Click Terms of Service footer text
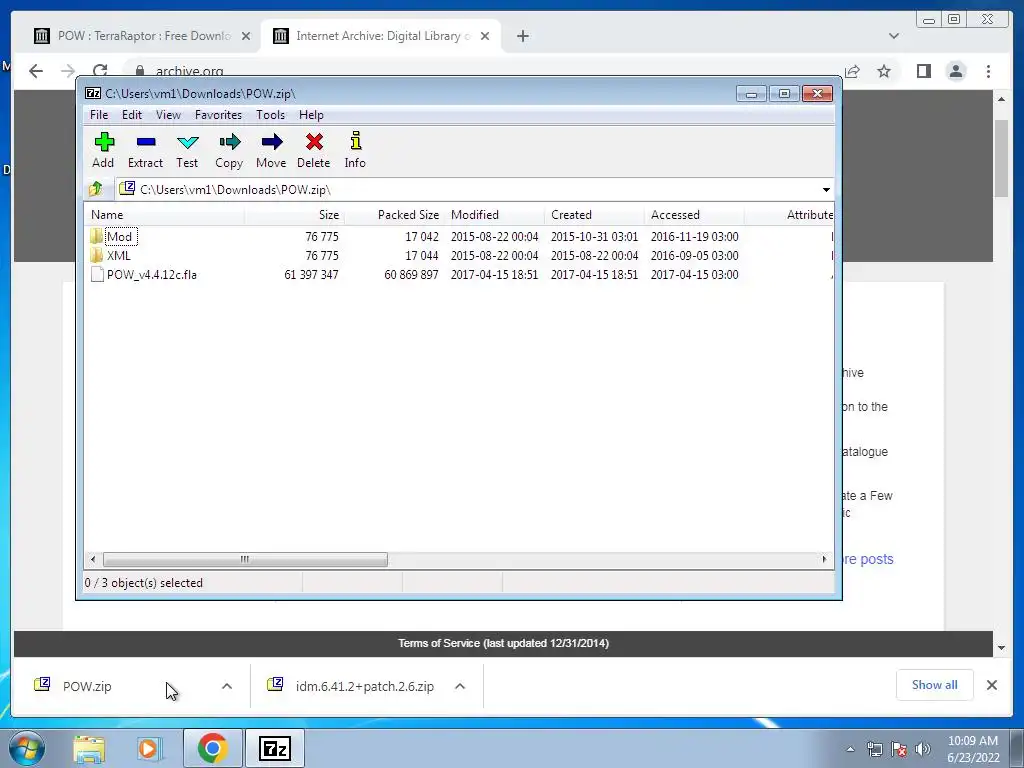This screenshot has width=1024, height=768. [504, 643]
